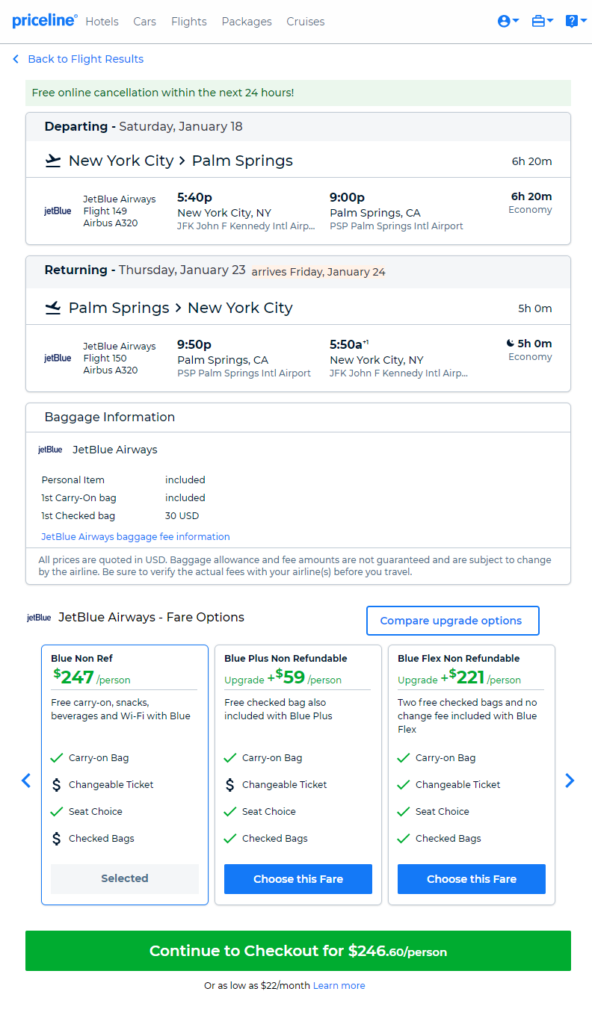This screenshot has height=1024, width=592.
Task: Return via Back to Flight Results link
Action: pyautogui.click(x=86, y=59)
